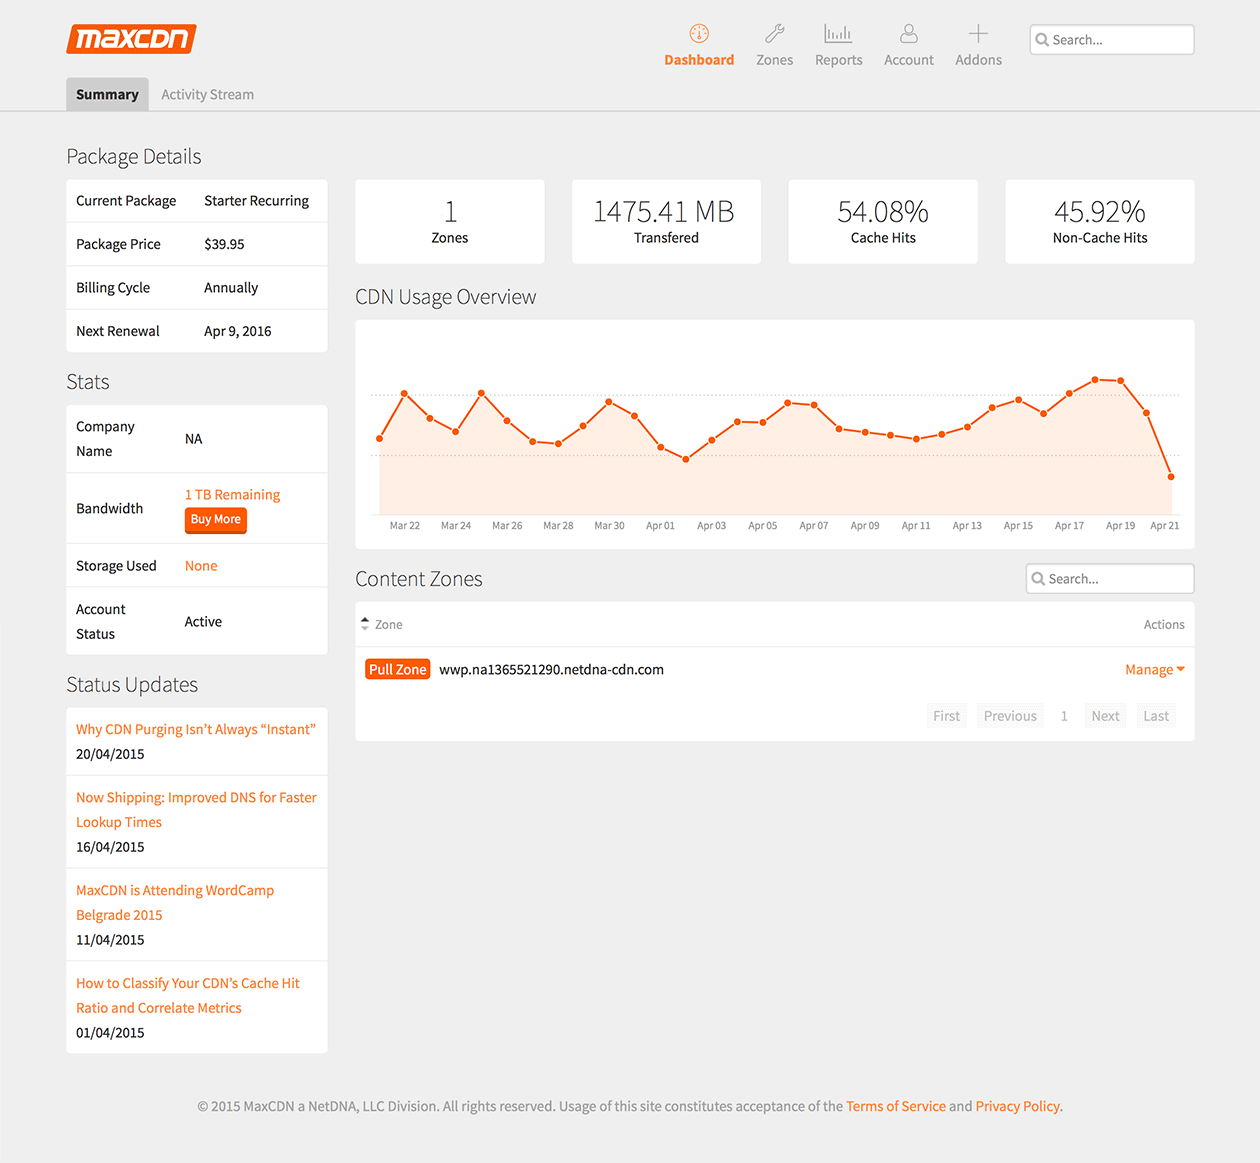Click the 45.92% Non-Cache Hits card
The width and height of the screenshot is (1260, 1163).
tap(1100, 222)
